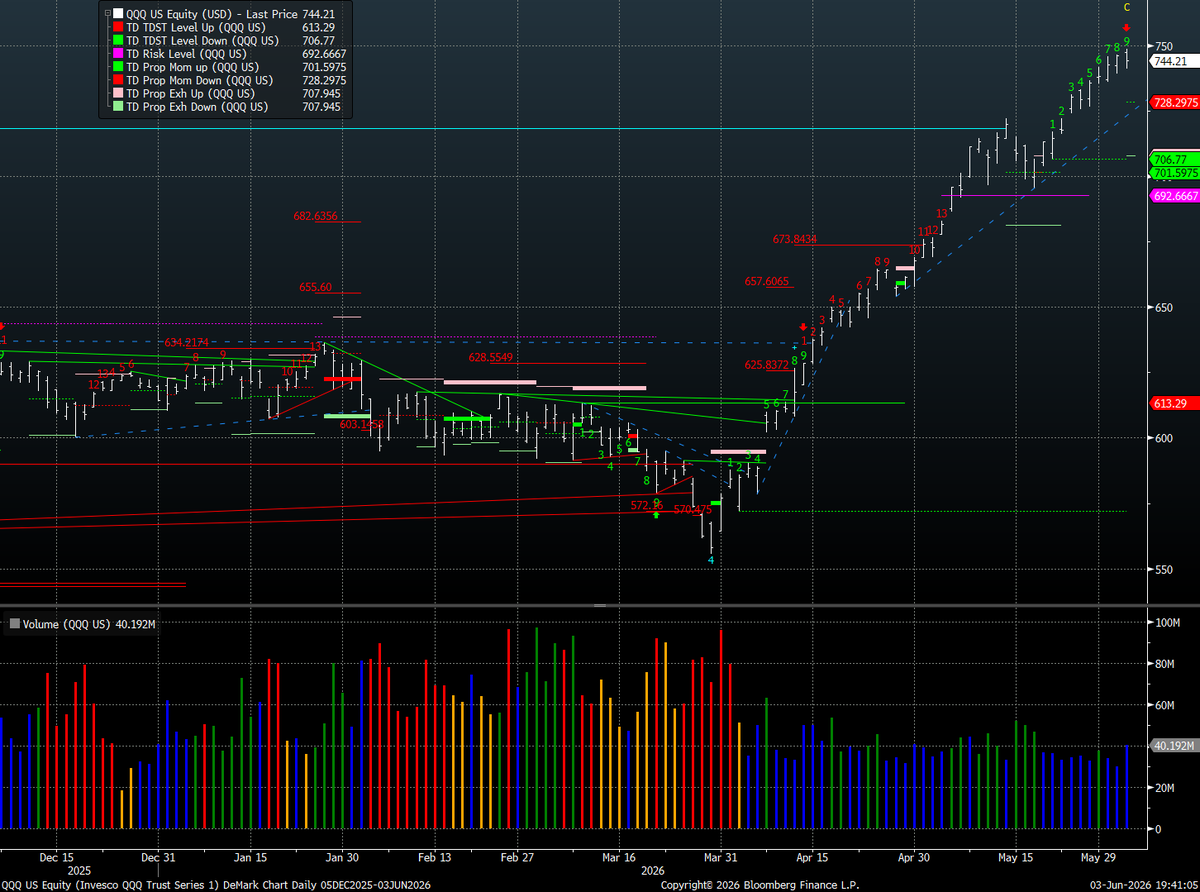Click the green up arrow under March bar 9
Viewport: 1200px width, 892px height.
[656, 514]
